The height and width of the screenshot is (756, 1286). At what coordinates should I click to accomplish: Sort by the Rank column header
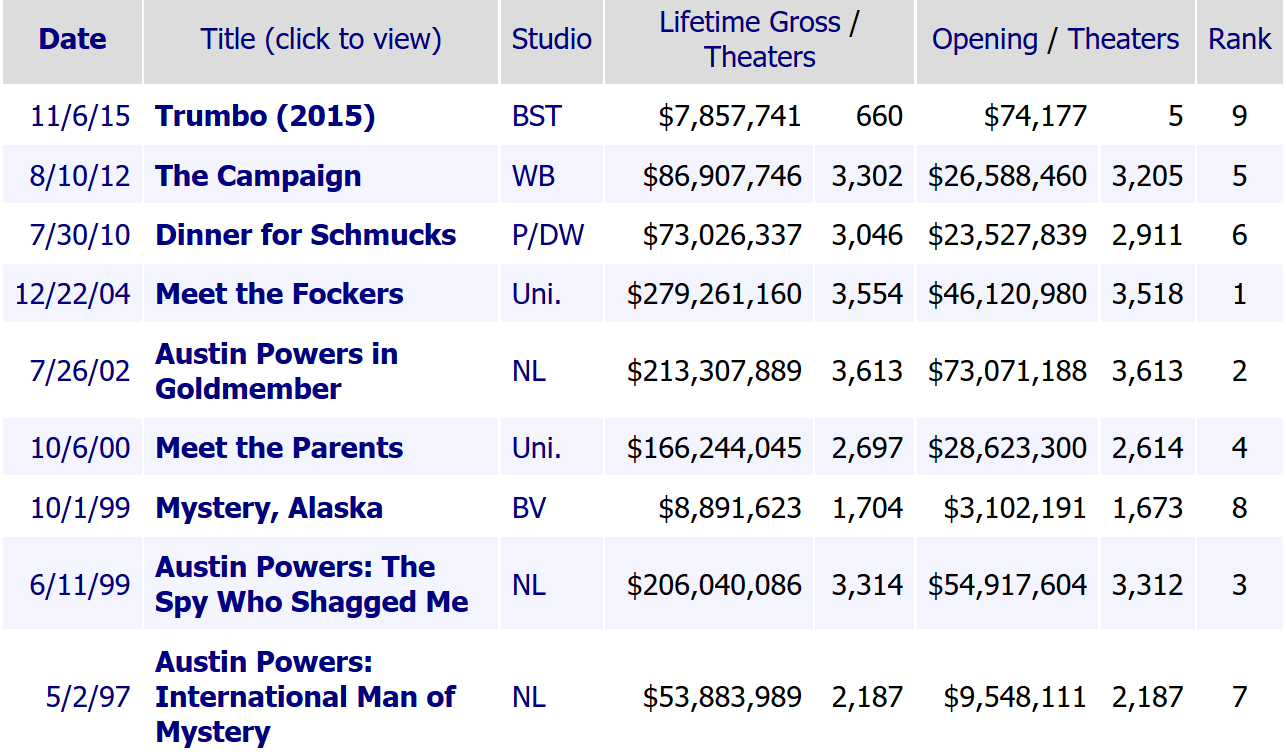coord(1239,39)
